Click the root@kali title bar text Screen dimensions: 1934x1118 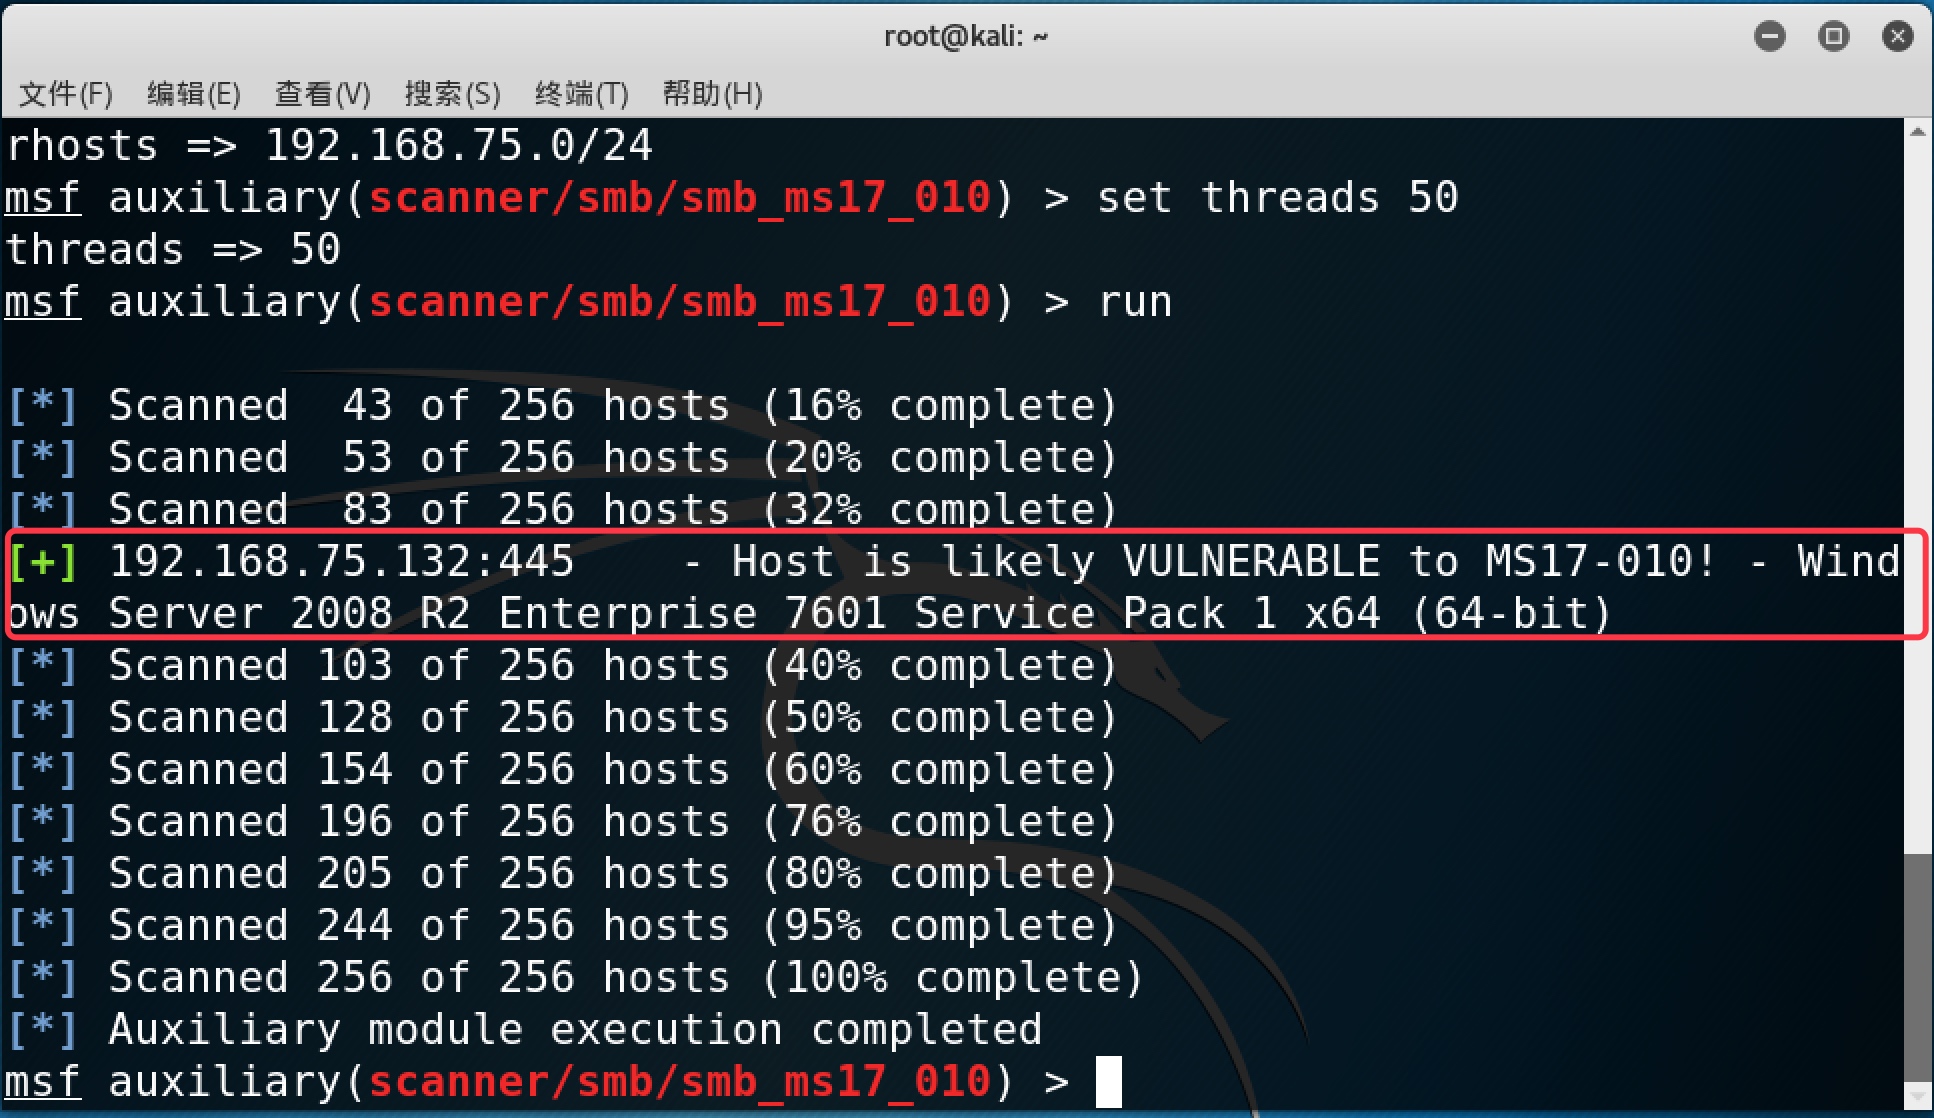click(x=966, y=37)
